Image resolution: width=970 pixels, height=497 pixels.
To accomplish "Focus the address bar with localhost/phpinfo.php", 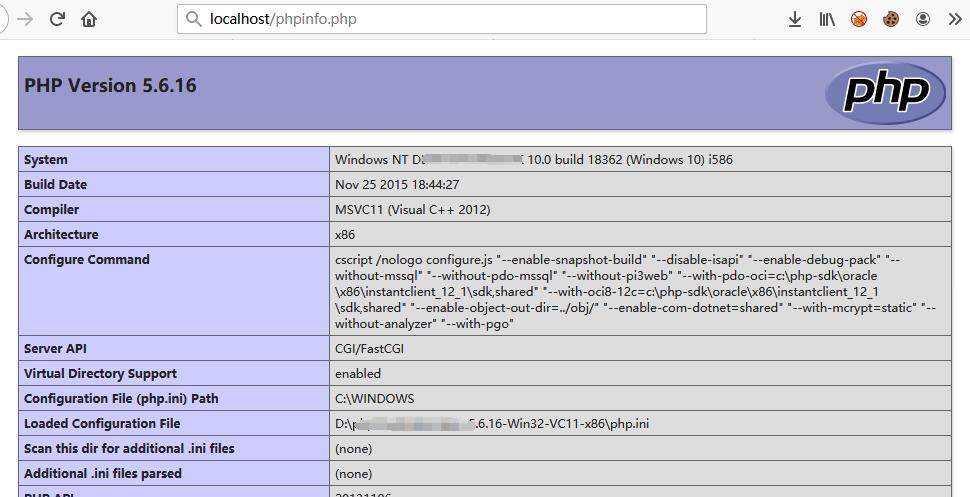I will click(442, 19).
